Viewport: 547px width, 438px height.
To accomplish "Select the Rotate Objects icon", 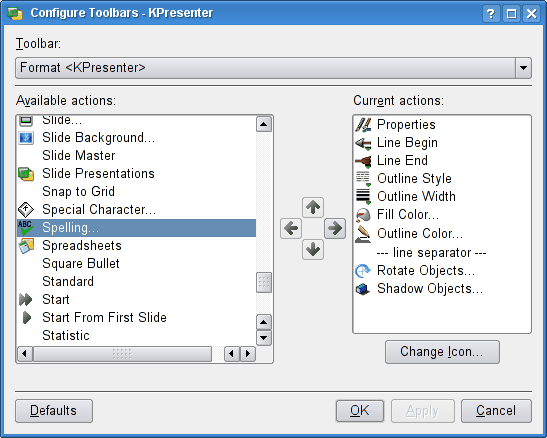I will tap(363, 271).
